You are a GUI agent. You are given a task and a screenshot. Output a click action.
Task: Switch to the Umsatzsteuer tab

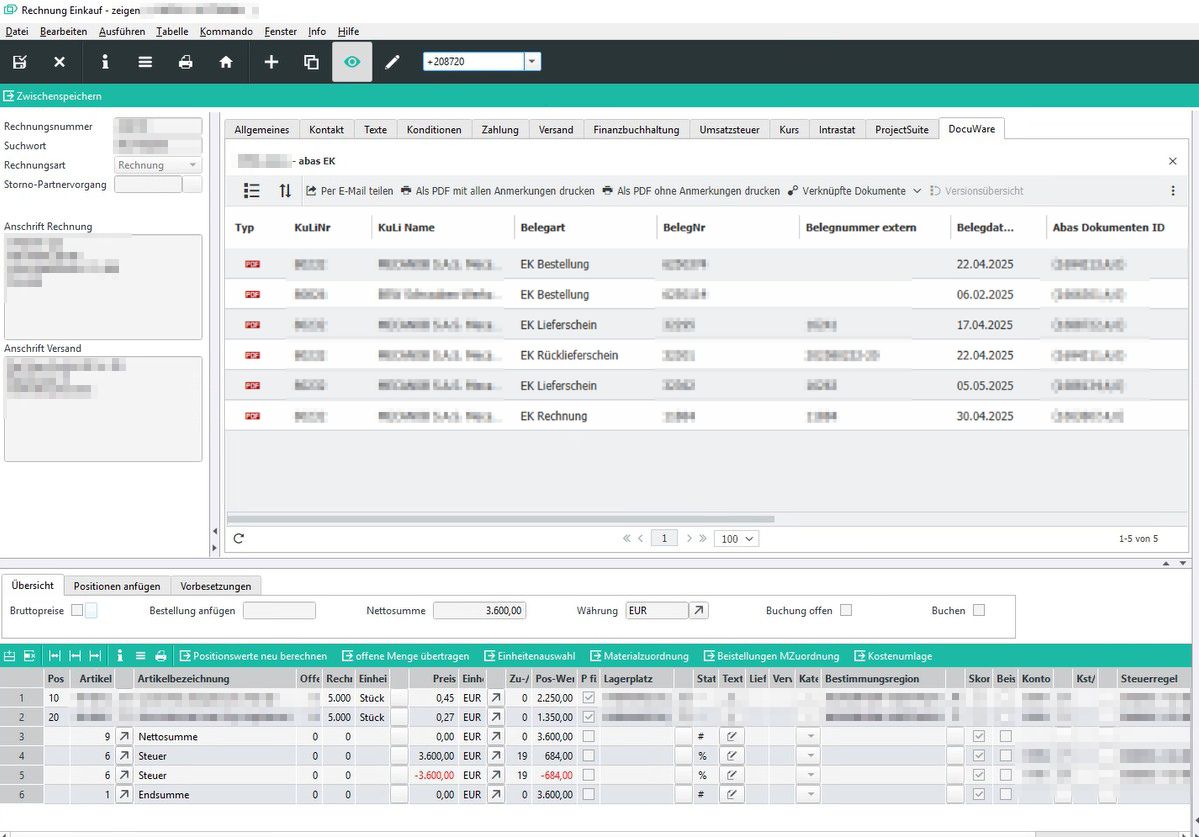tap(729, 129)
